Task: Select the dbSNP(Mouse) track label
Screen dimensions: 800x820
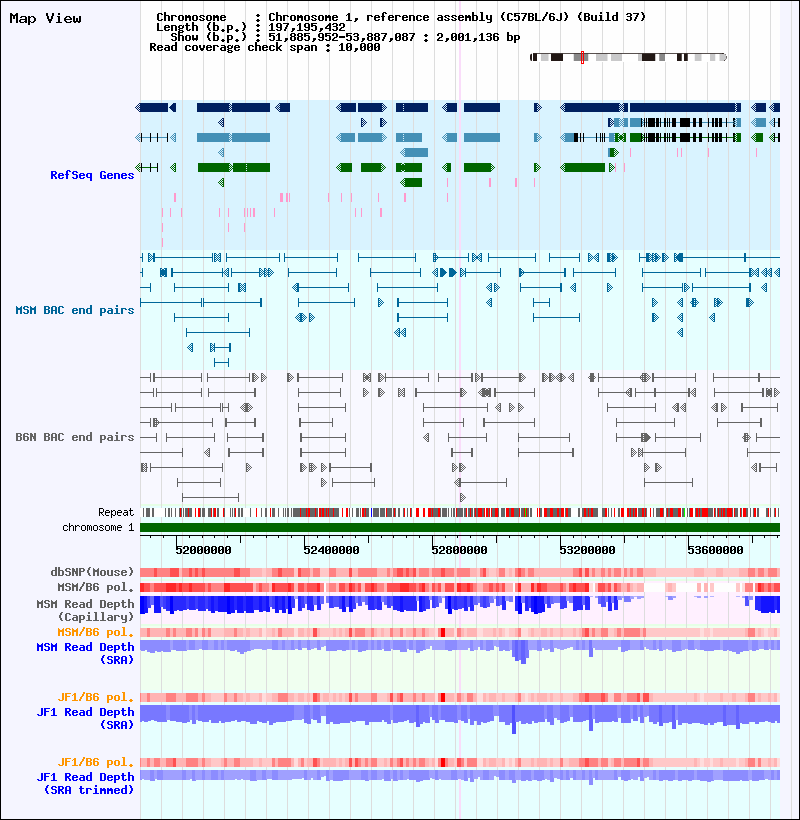Action: click(92, 572)
